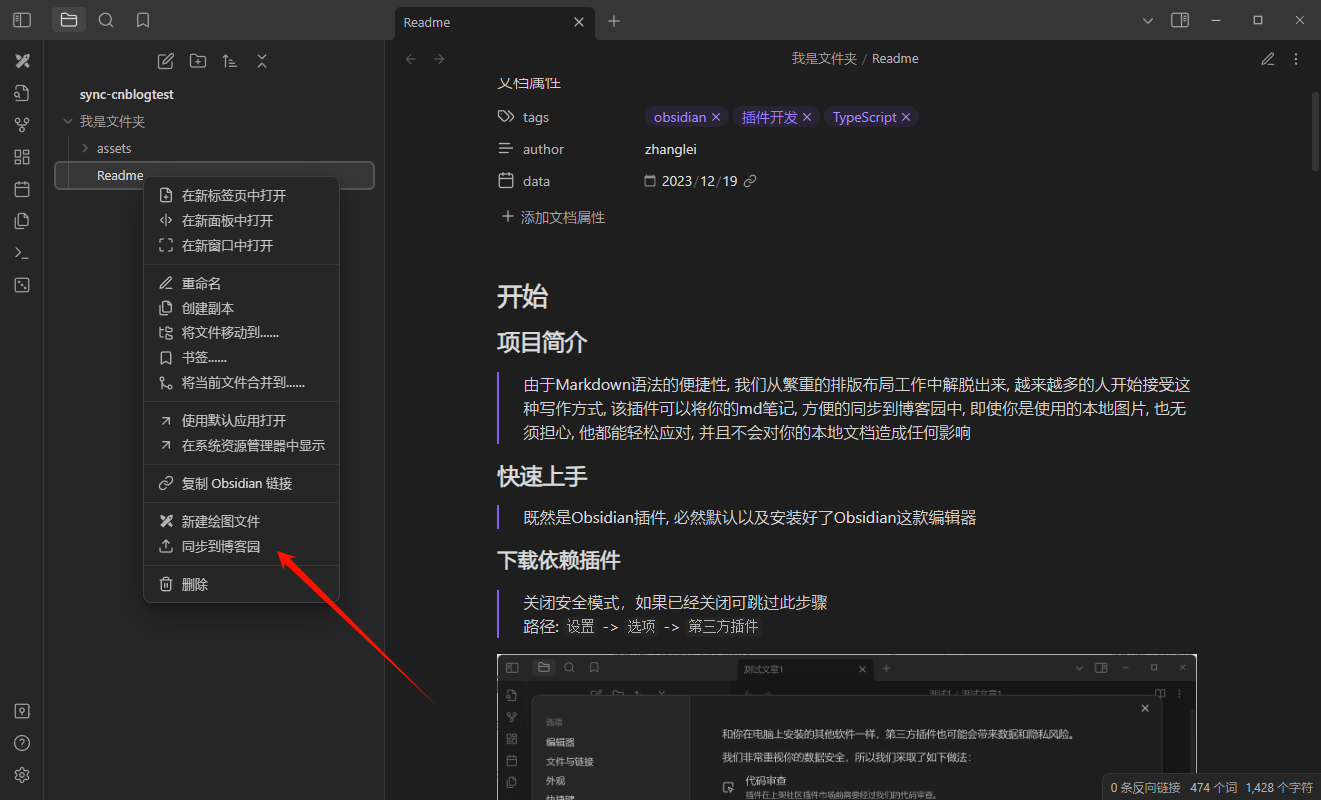Collapse the 我是文件夹 folder

68,121
